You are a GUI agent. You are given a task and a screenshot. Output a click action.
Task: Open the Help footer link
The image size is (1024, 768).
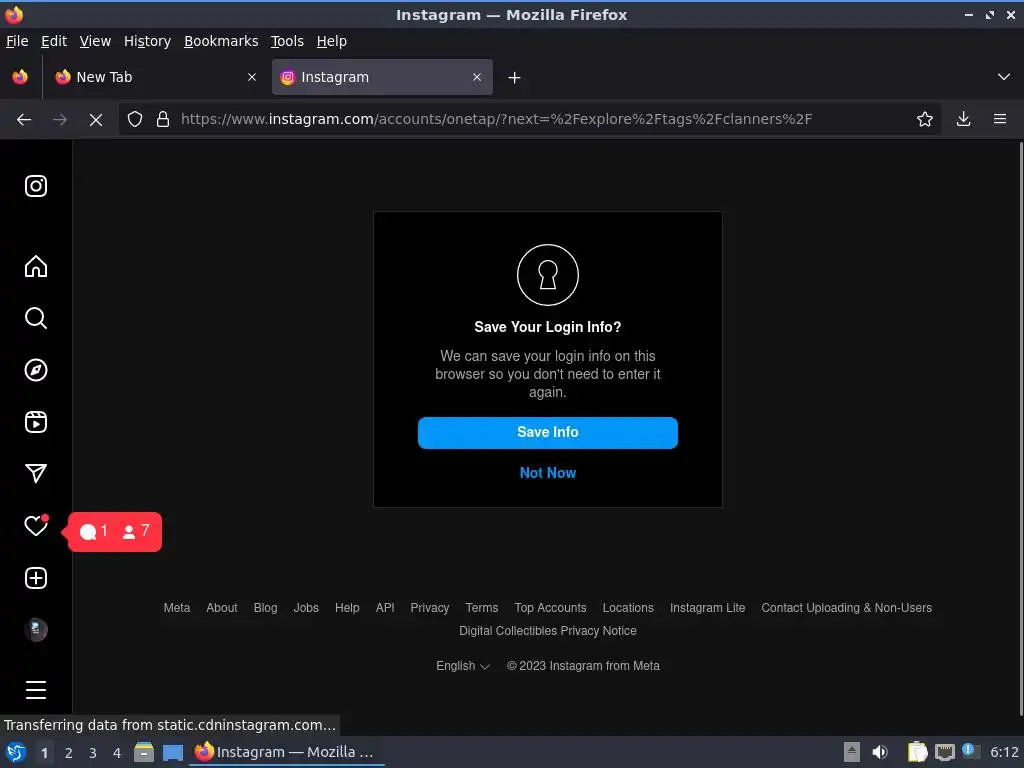coord(347,608)
